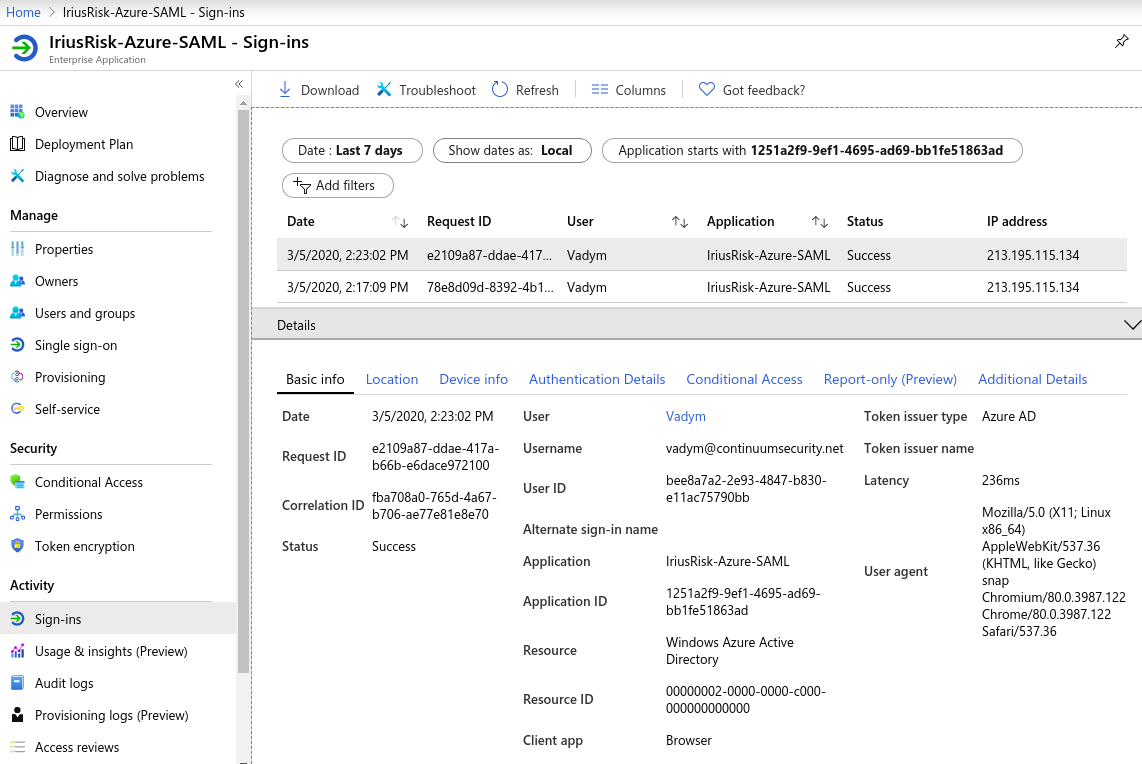Click the IriusRisk-Azure-SAML - Sign-ins breadcrumb text
This screenshot has height=764, width=1142.
coord(154,12)
